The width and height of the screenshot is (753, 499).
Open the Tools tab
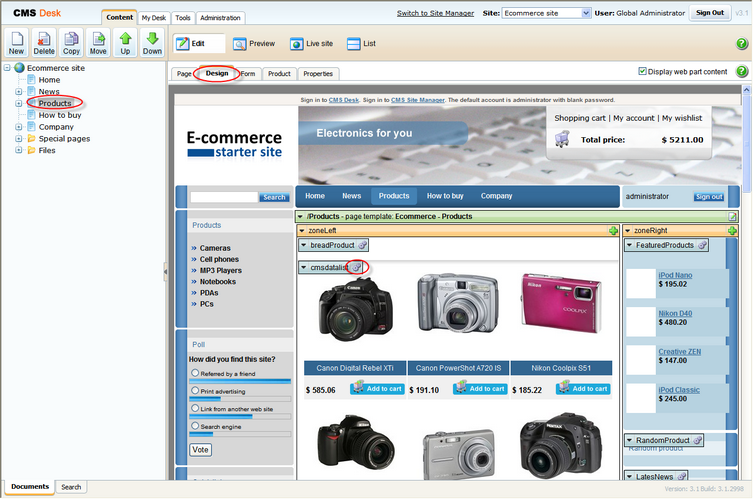pos(183,18)
